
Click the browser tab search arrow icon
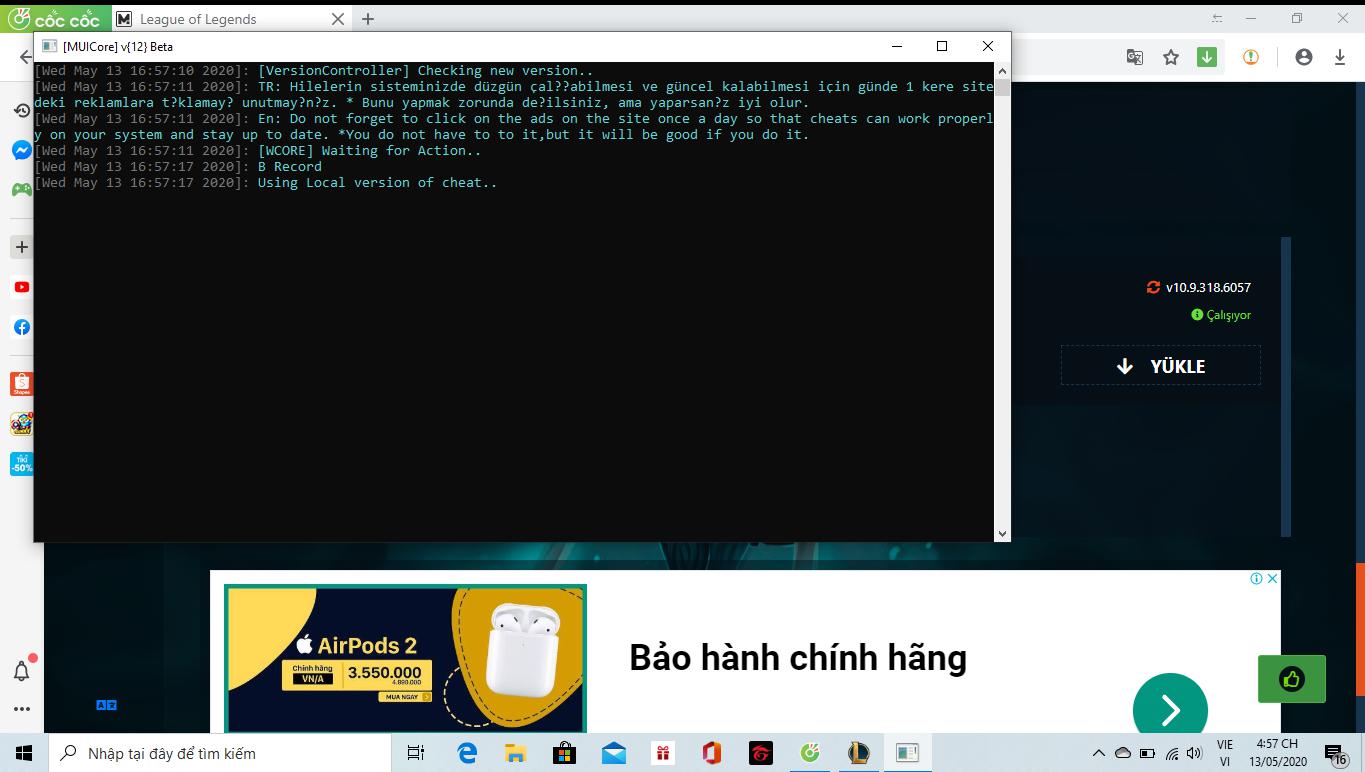1217,18
